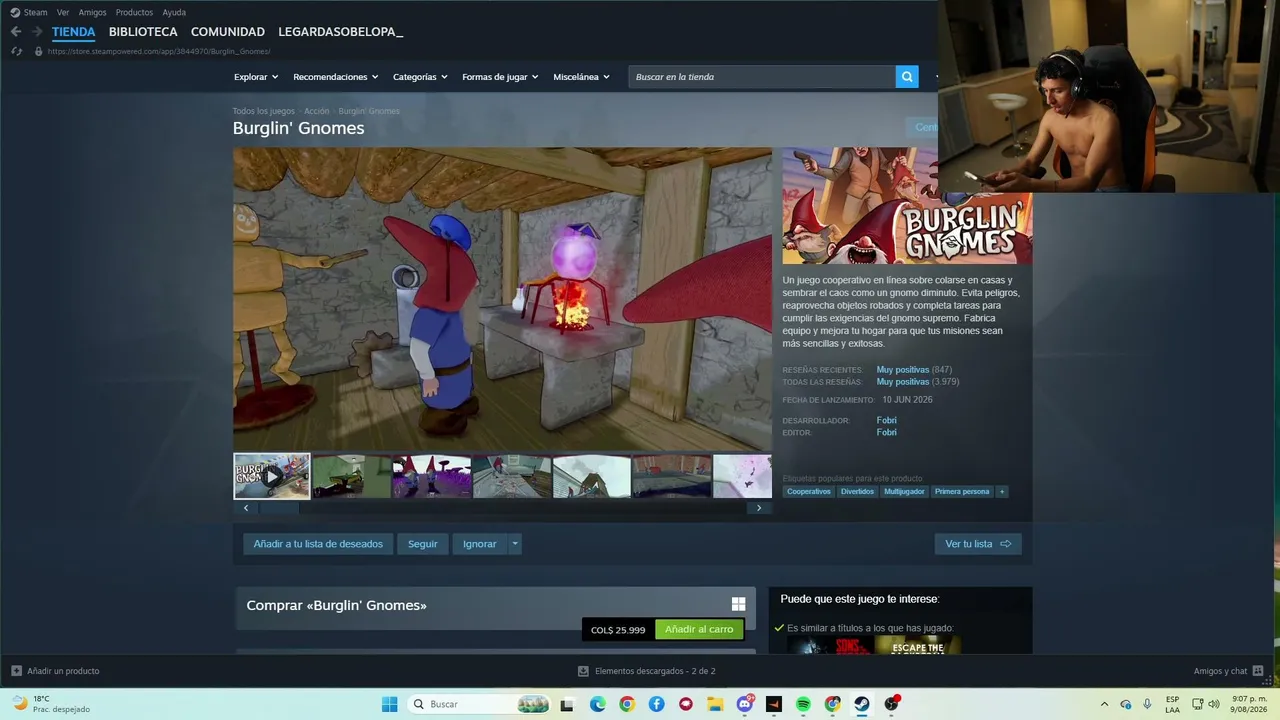The height and width of the screenshot is (720, 1280).
Task: Open the Categorías dropdown
Action: coord(420,77)
